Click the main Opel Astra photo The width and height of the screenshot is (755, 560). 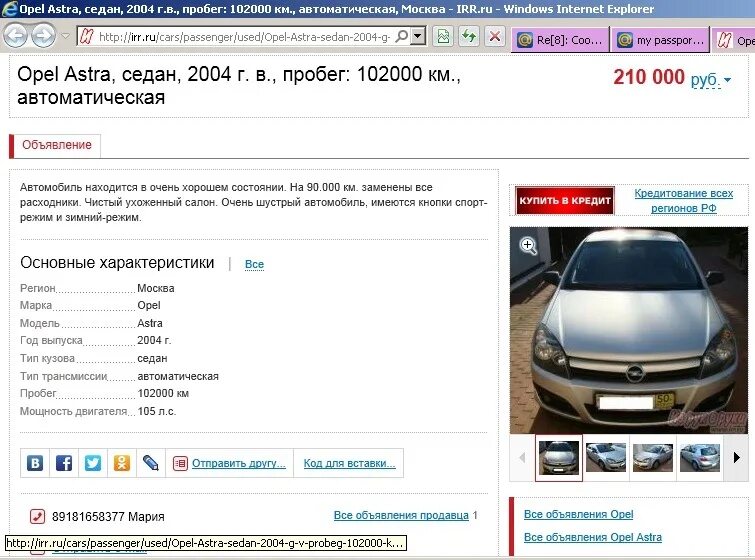629,330
